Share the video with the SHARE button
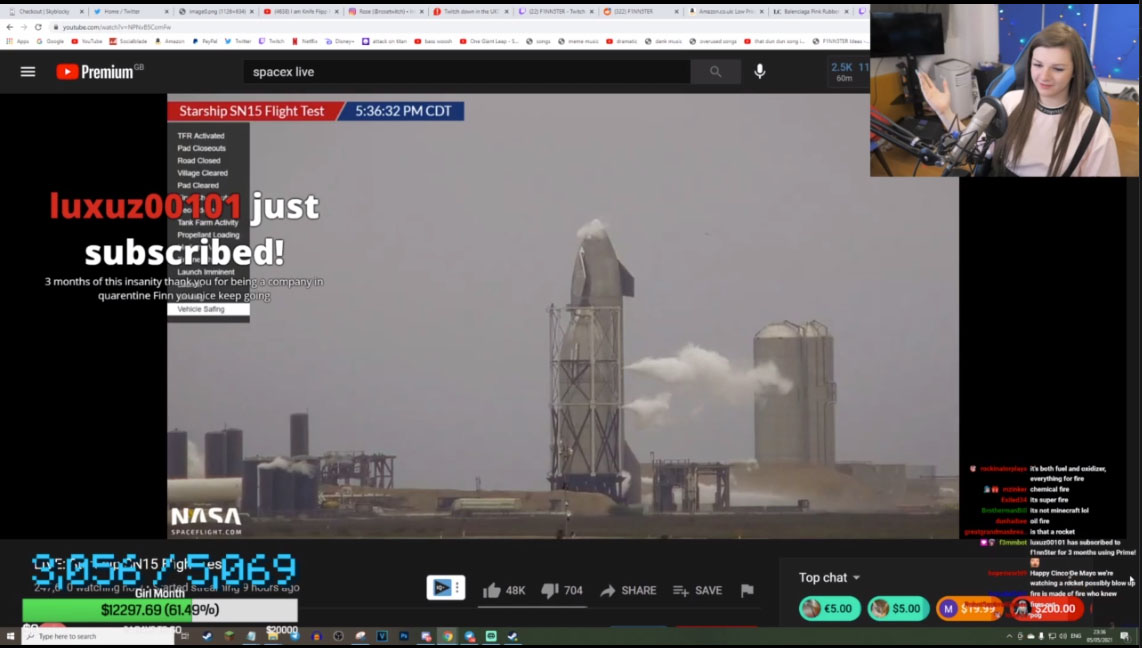 pyautogui.click(x=628, y=590)
